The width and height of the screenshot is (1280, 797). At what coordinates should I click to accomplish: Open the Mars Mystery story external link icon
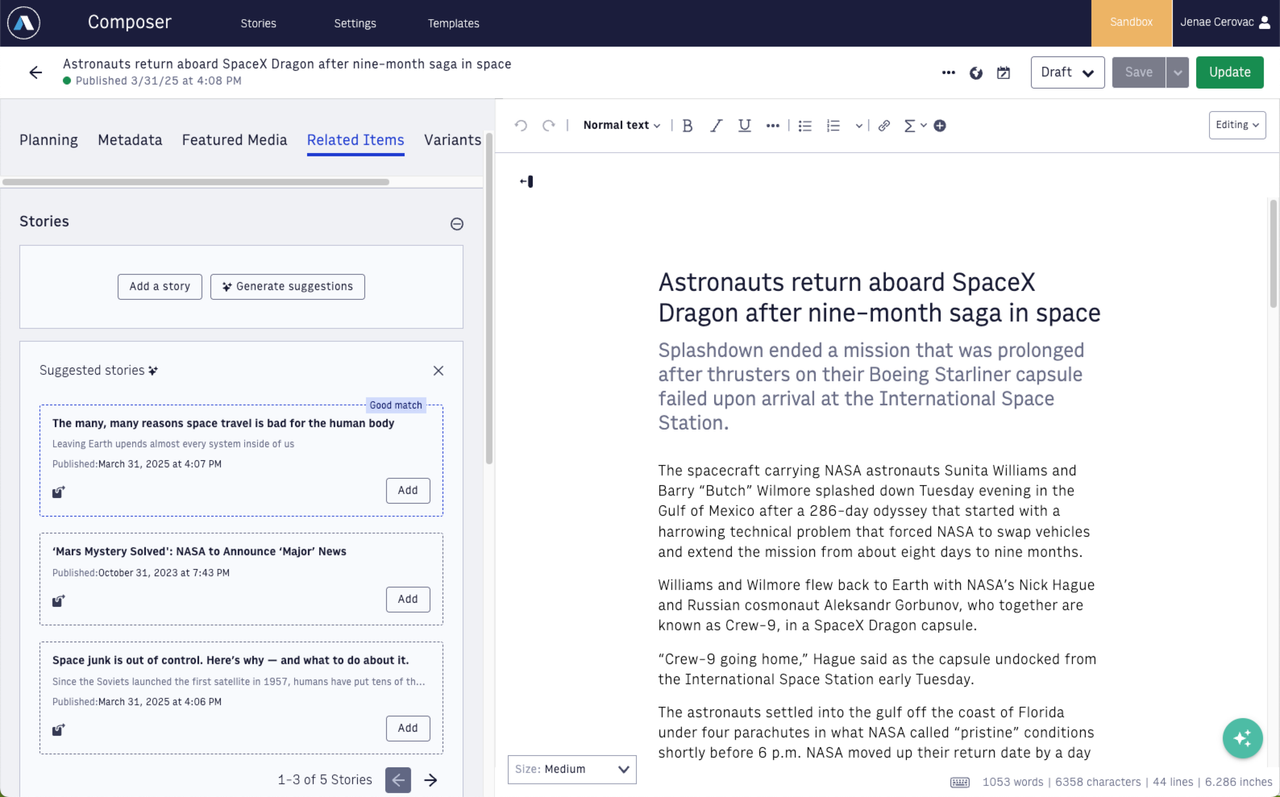point(58,601)
